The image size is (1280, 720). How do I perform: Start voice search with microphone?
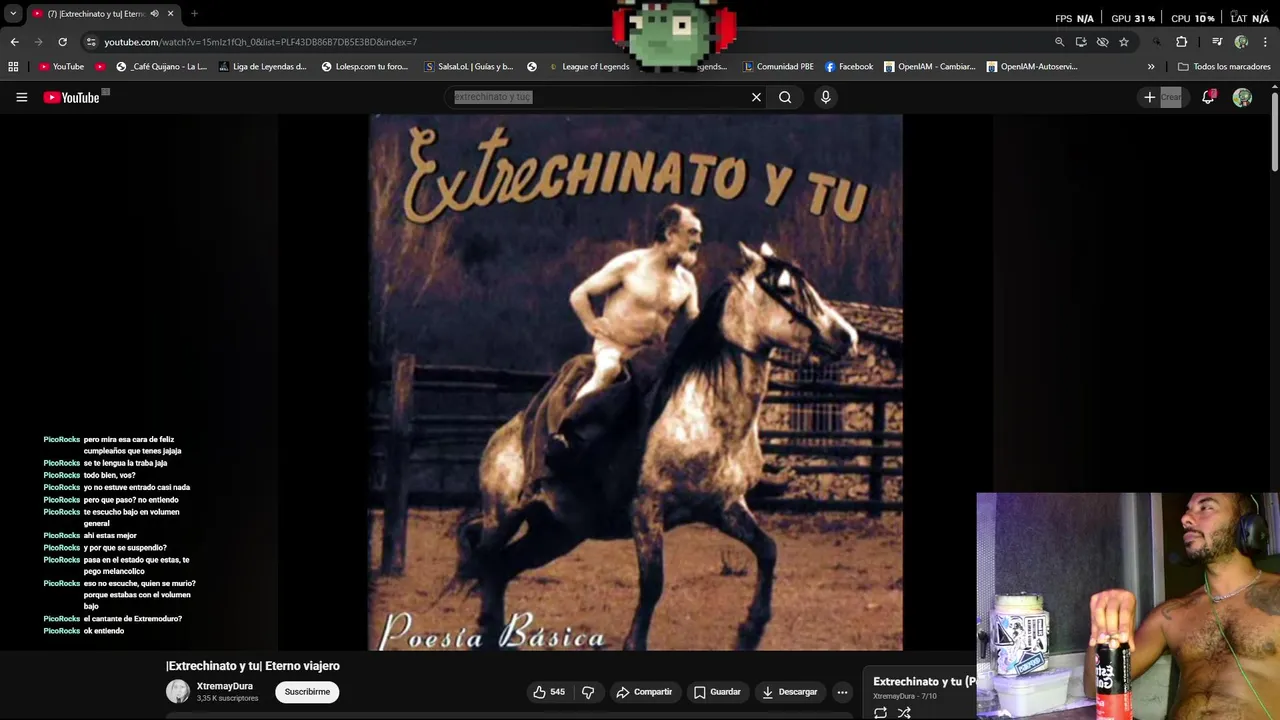[825, 97]
